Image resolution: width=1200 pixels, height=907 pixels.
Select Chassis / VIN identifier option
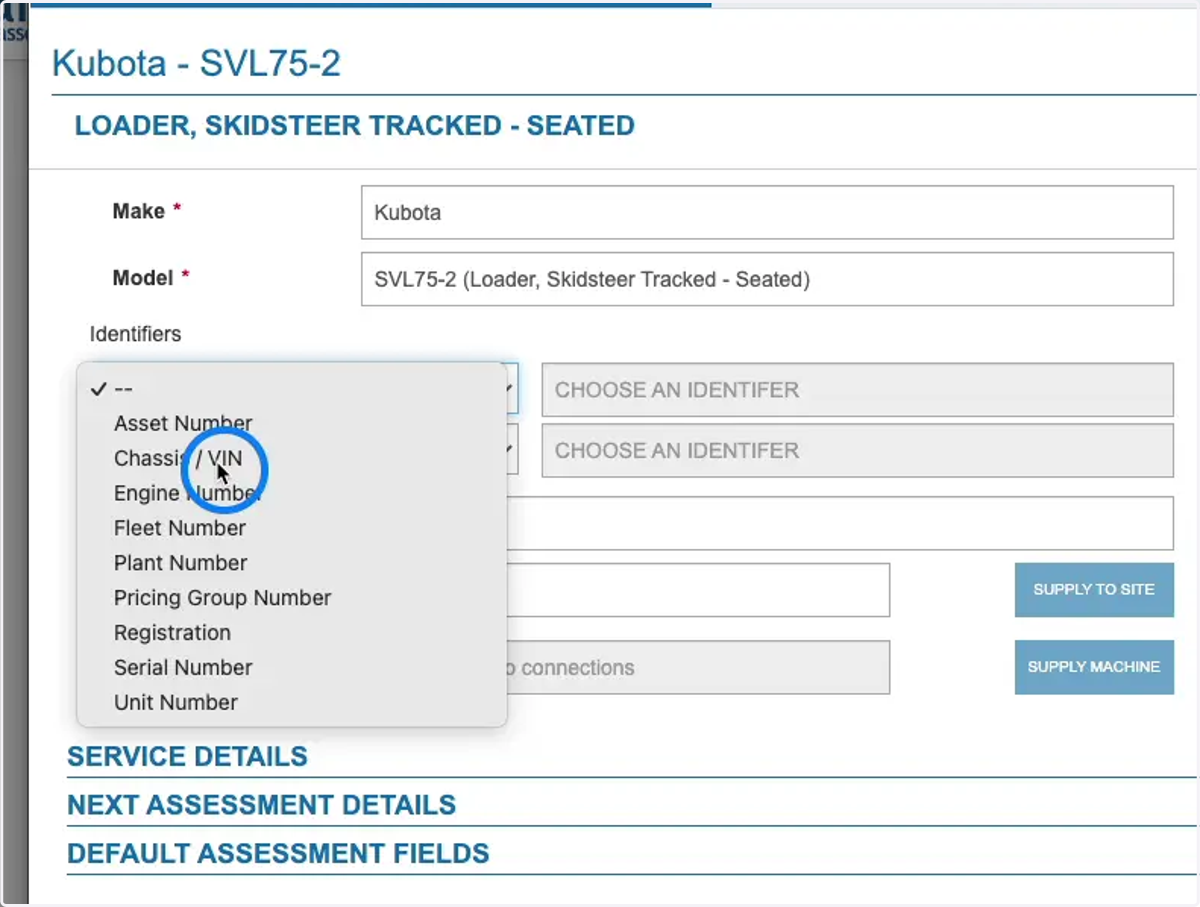click(x=291, y=459)
